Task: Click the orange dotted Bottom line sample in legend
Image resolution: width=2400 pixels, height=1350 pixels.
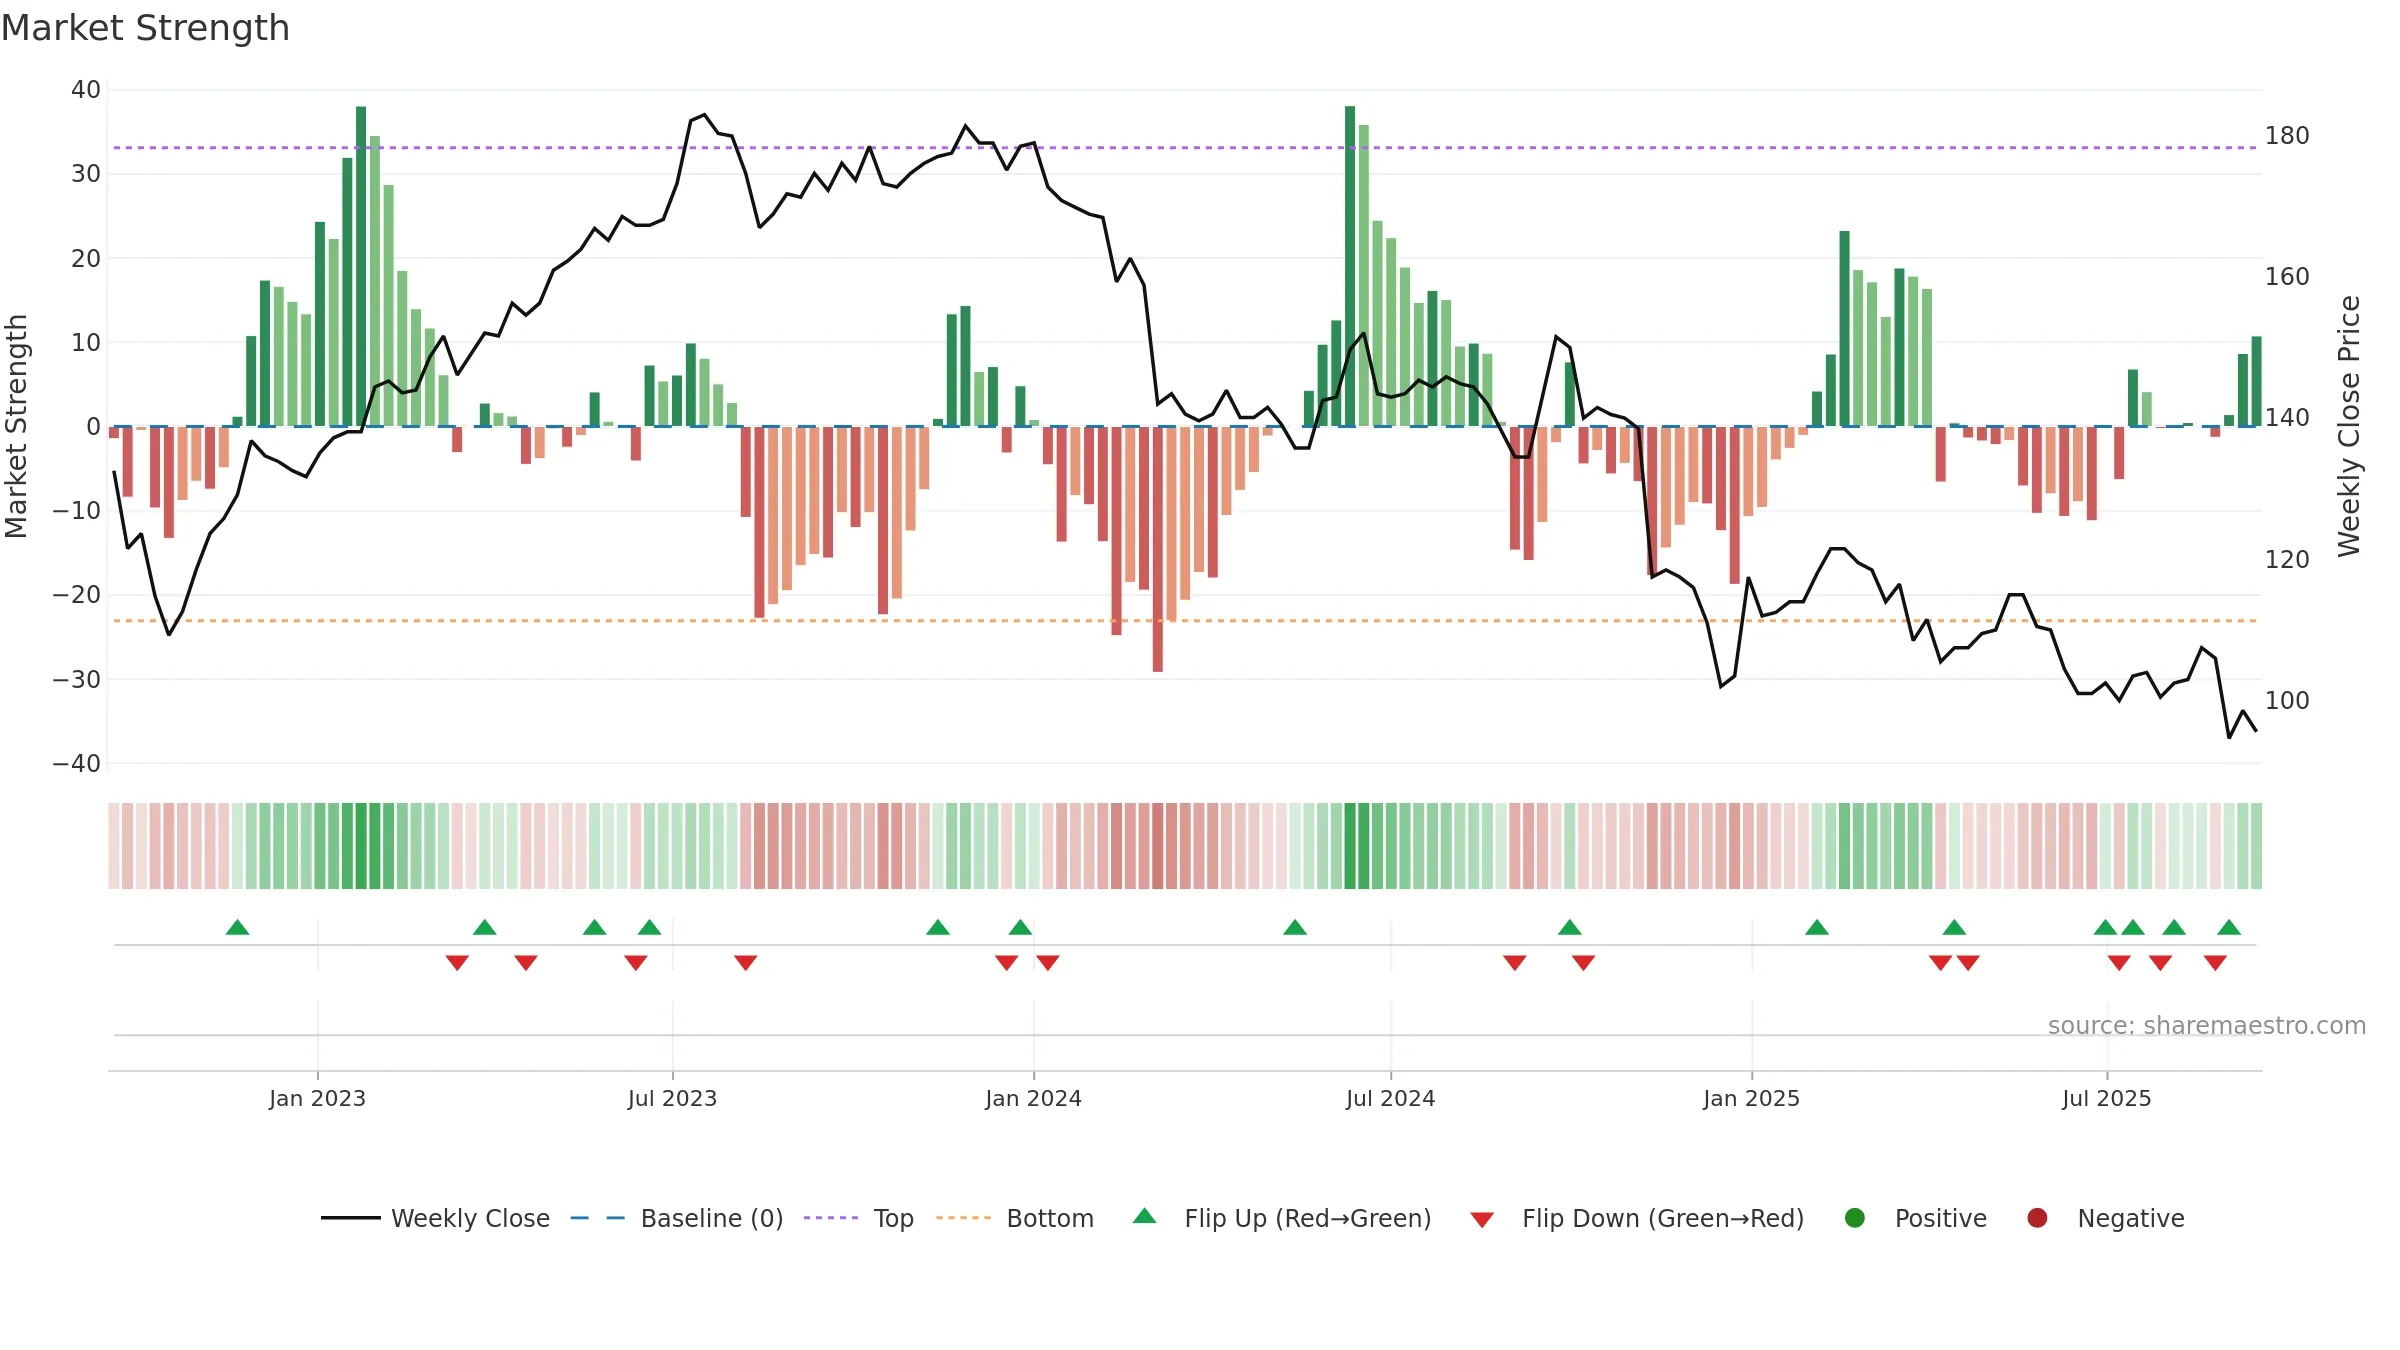Action: point(964,1218)
